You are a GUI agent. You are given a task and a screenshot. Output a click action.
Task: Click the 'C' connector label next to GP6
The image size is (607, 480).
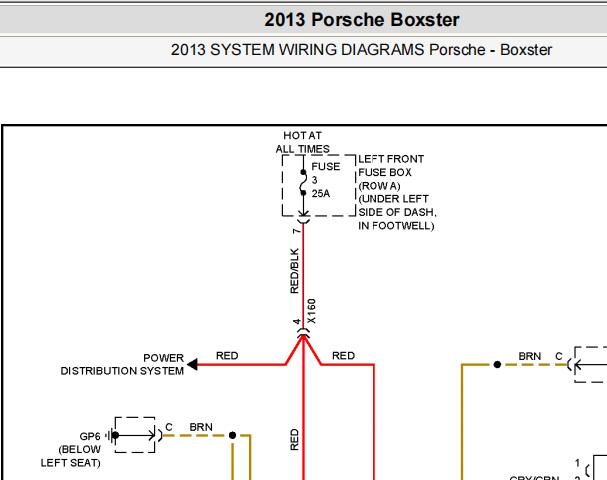(169, 427)
